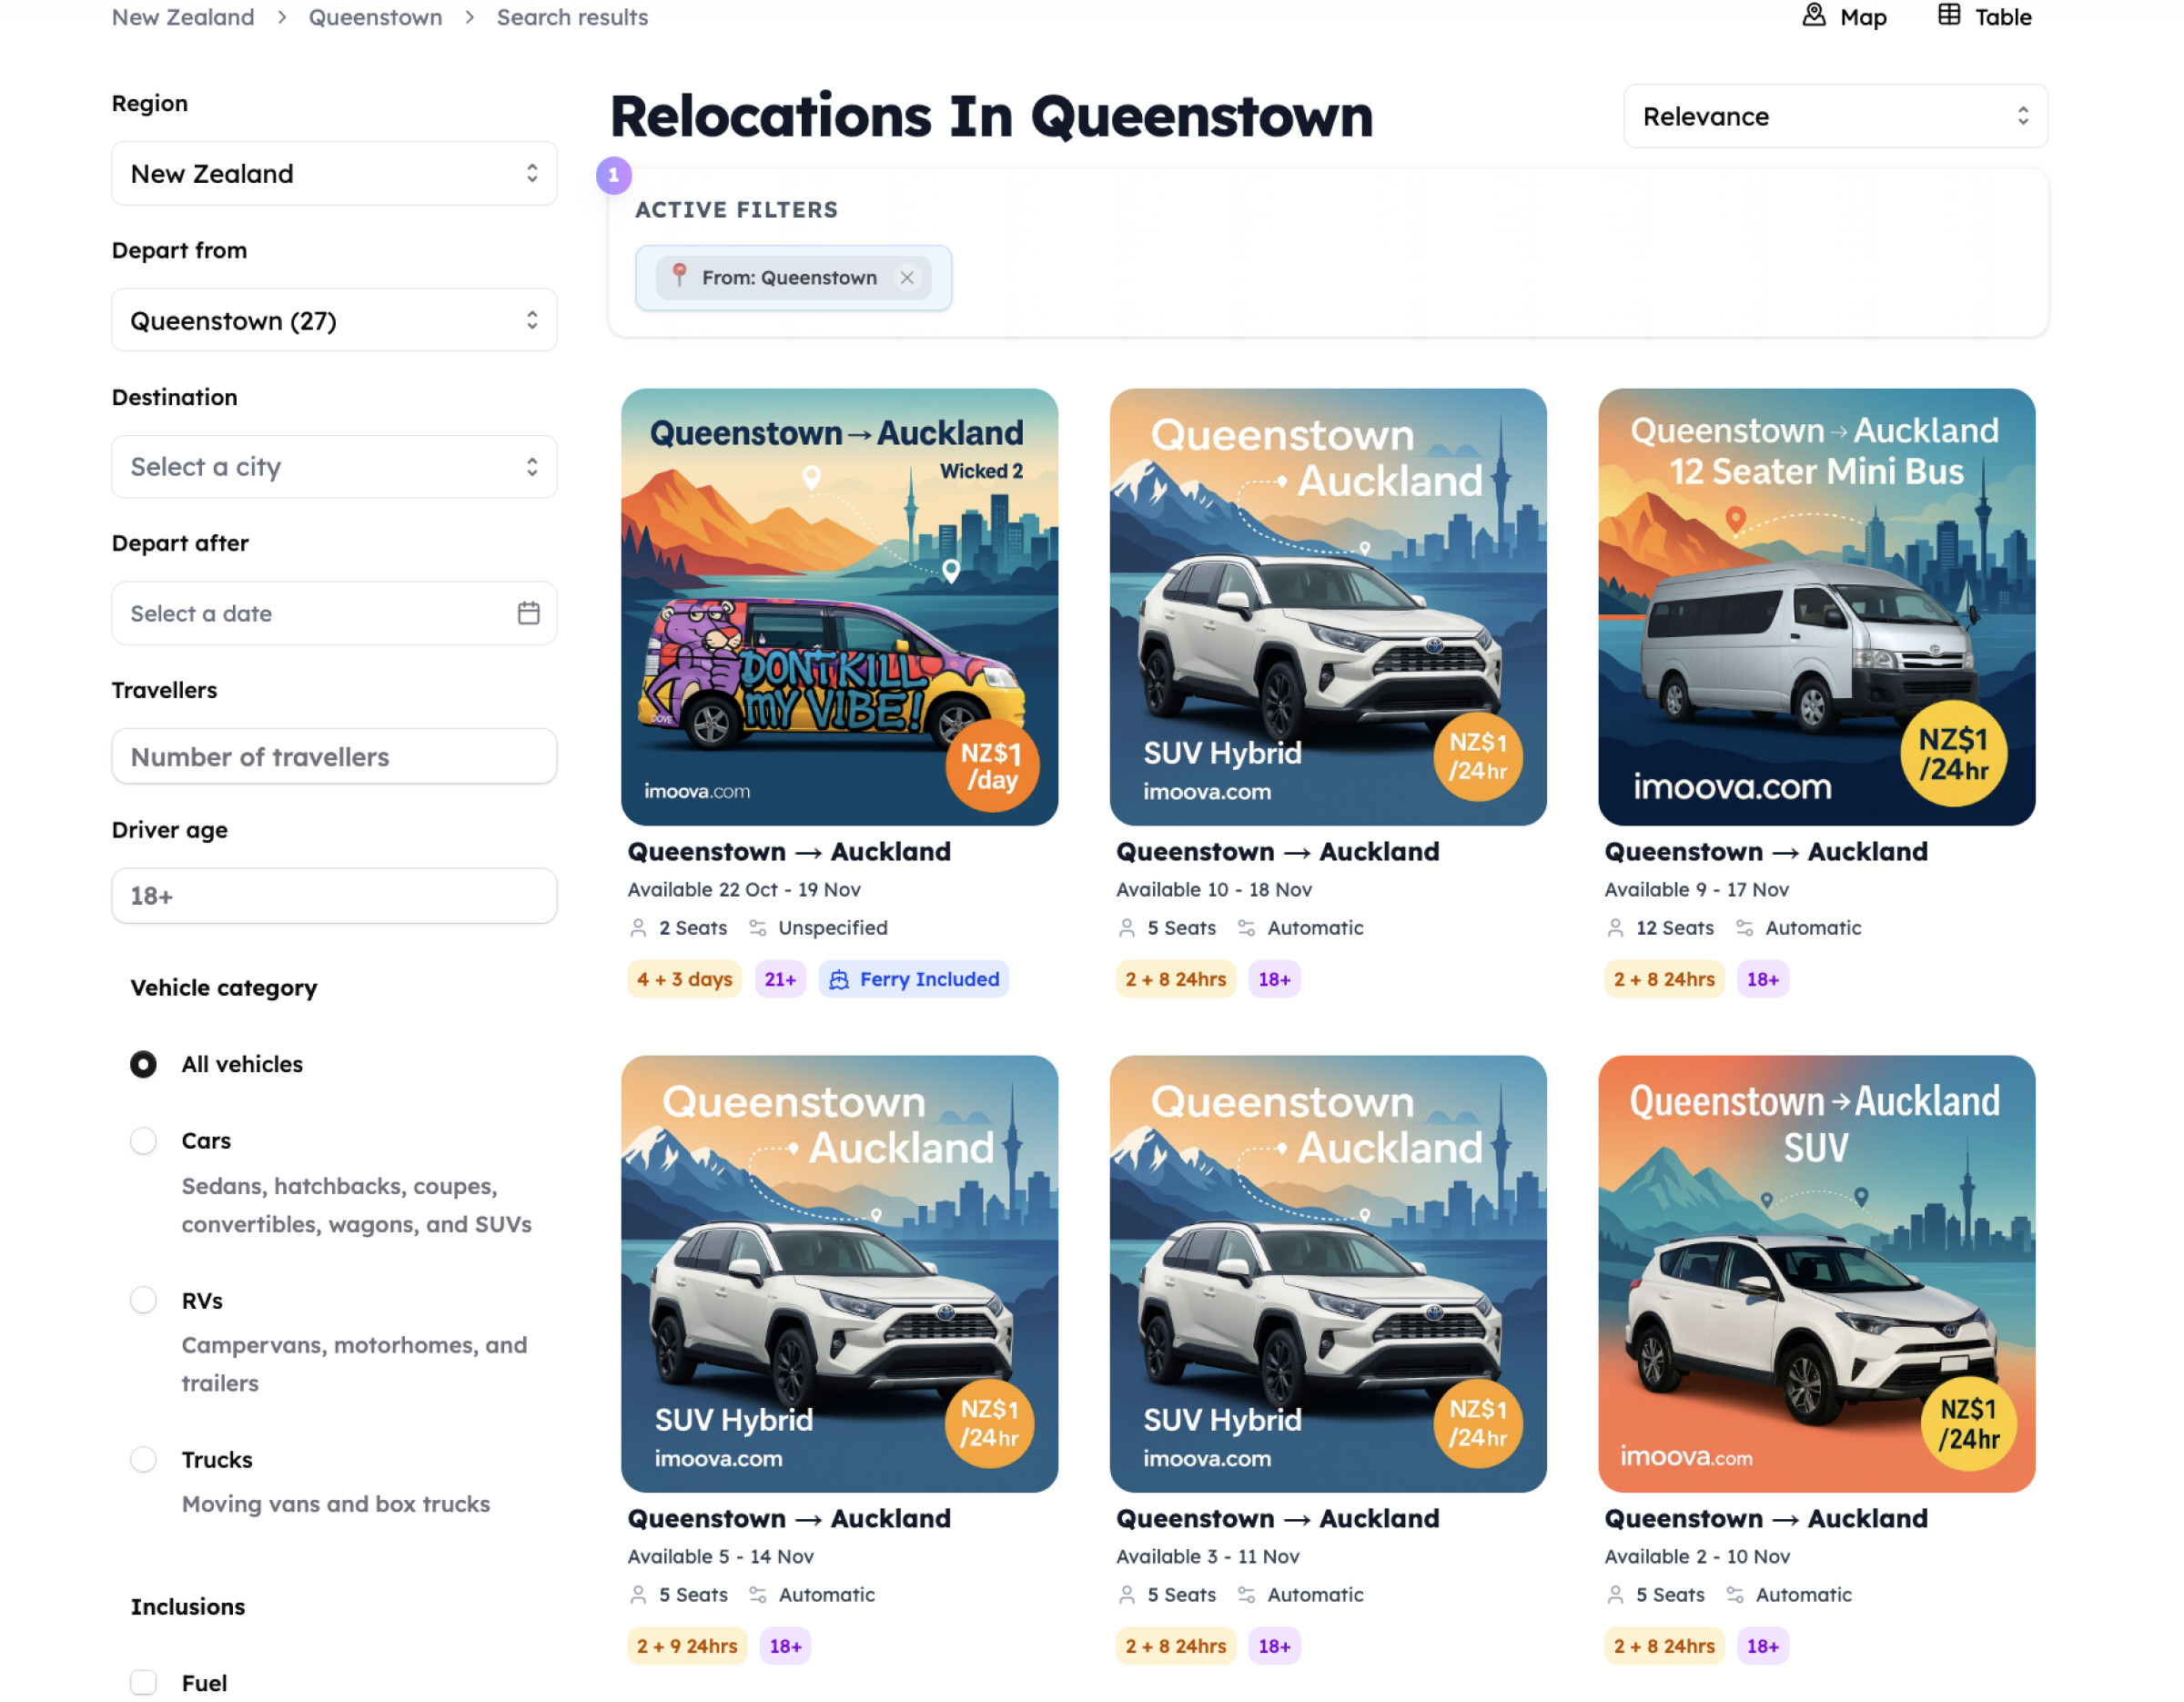Select the RVs radio option
Screen dimensions: 2184x1702
pos(143,1300)
